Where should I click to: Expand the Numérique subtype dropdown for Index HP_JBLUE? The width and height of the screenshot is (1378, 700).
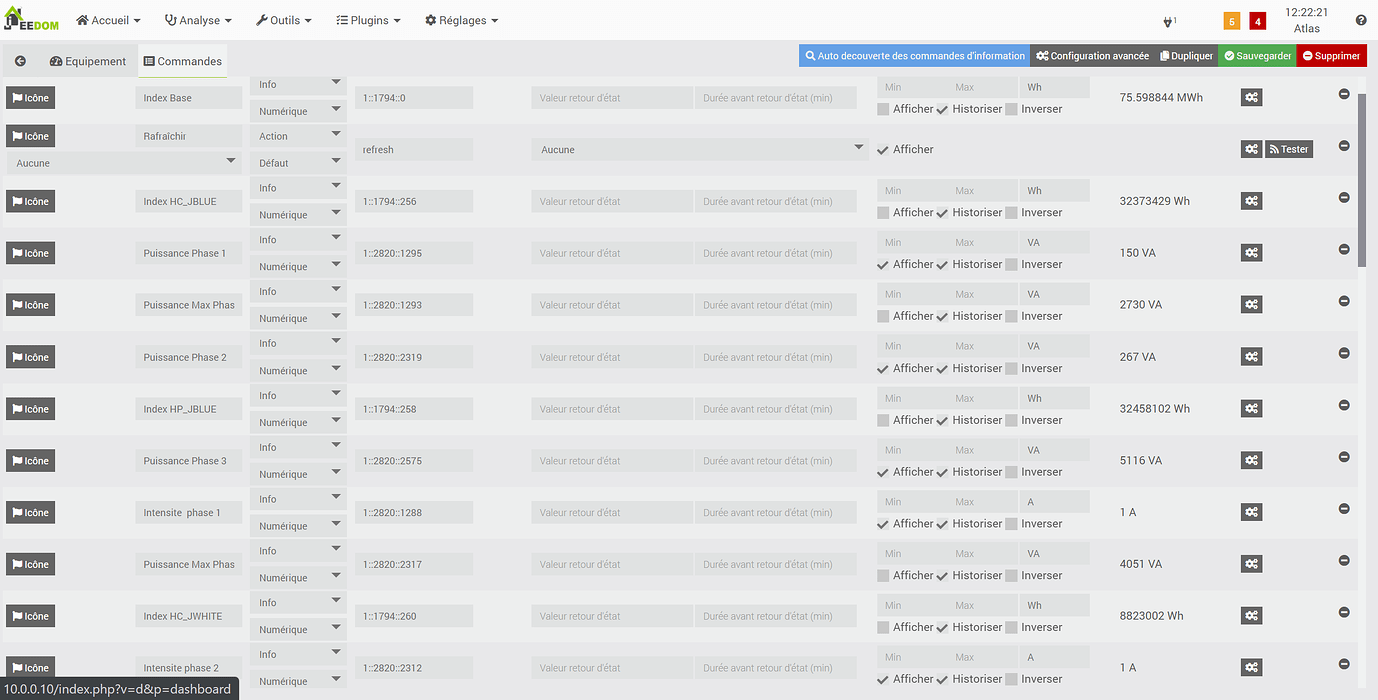tap(298, 422)
